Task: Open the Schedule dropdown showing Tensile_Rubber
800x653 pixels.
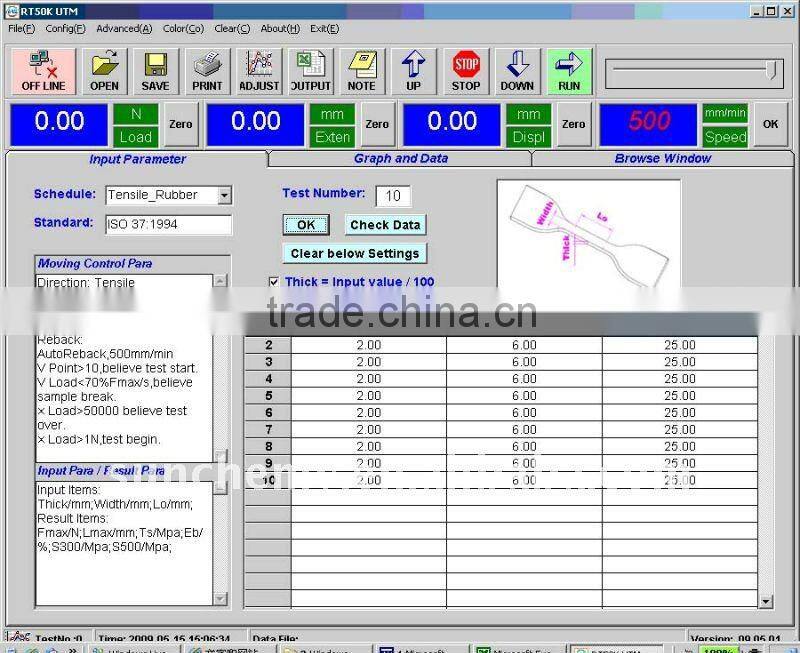Action: tap(227, 195)
